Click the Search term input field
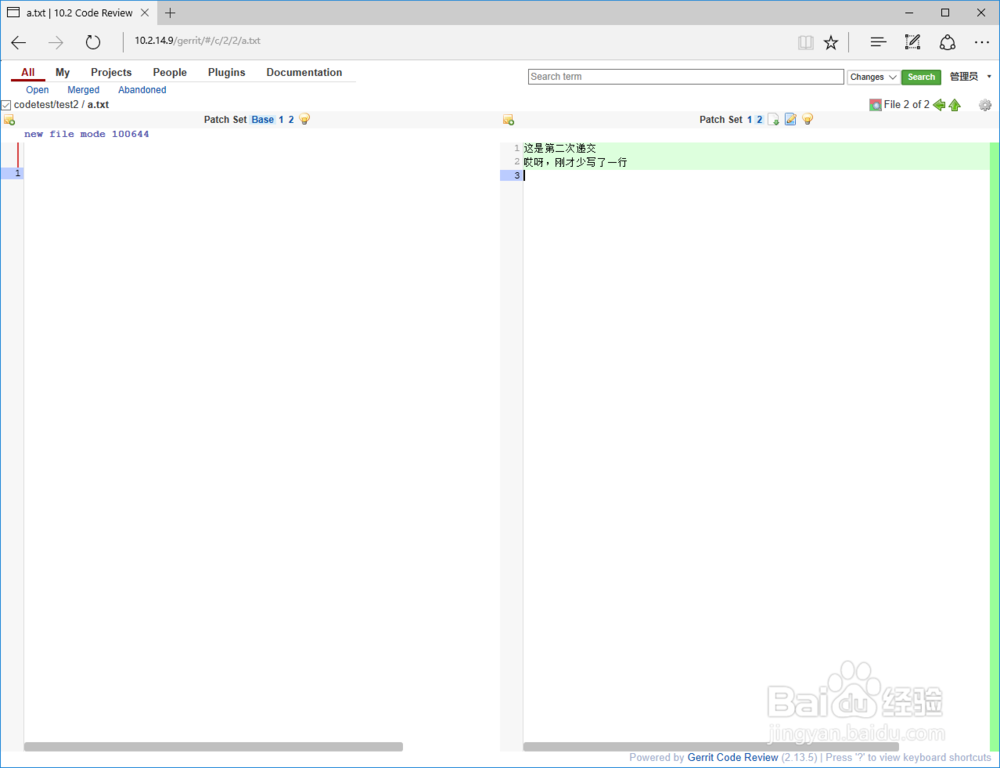This screenshot has height=768, width=1000. click(686, 77)
